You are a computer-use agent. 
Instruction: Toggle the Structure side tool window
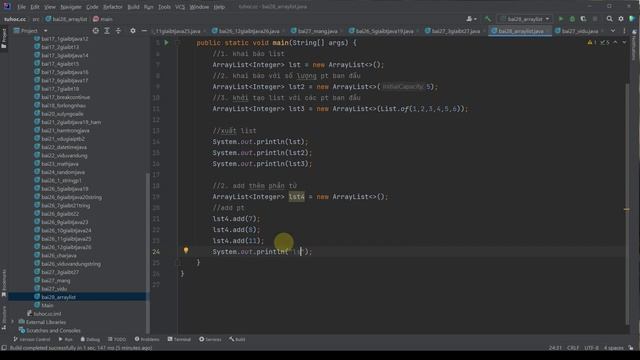click(4, 318)
